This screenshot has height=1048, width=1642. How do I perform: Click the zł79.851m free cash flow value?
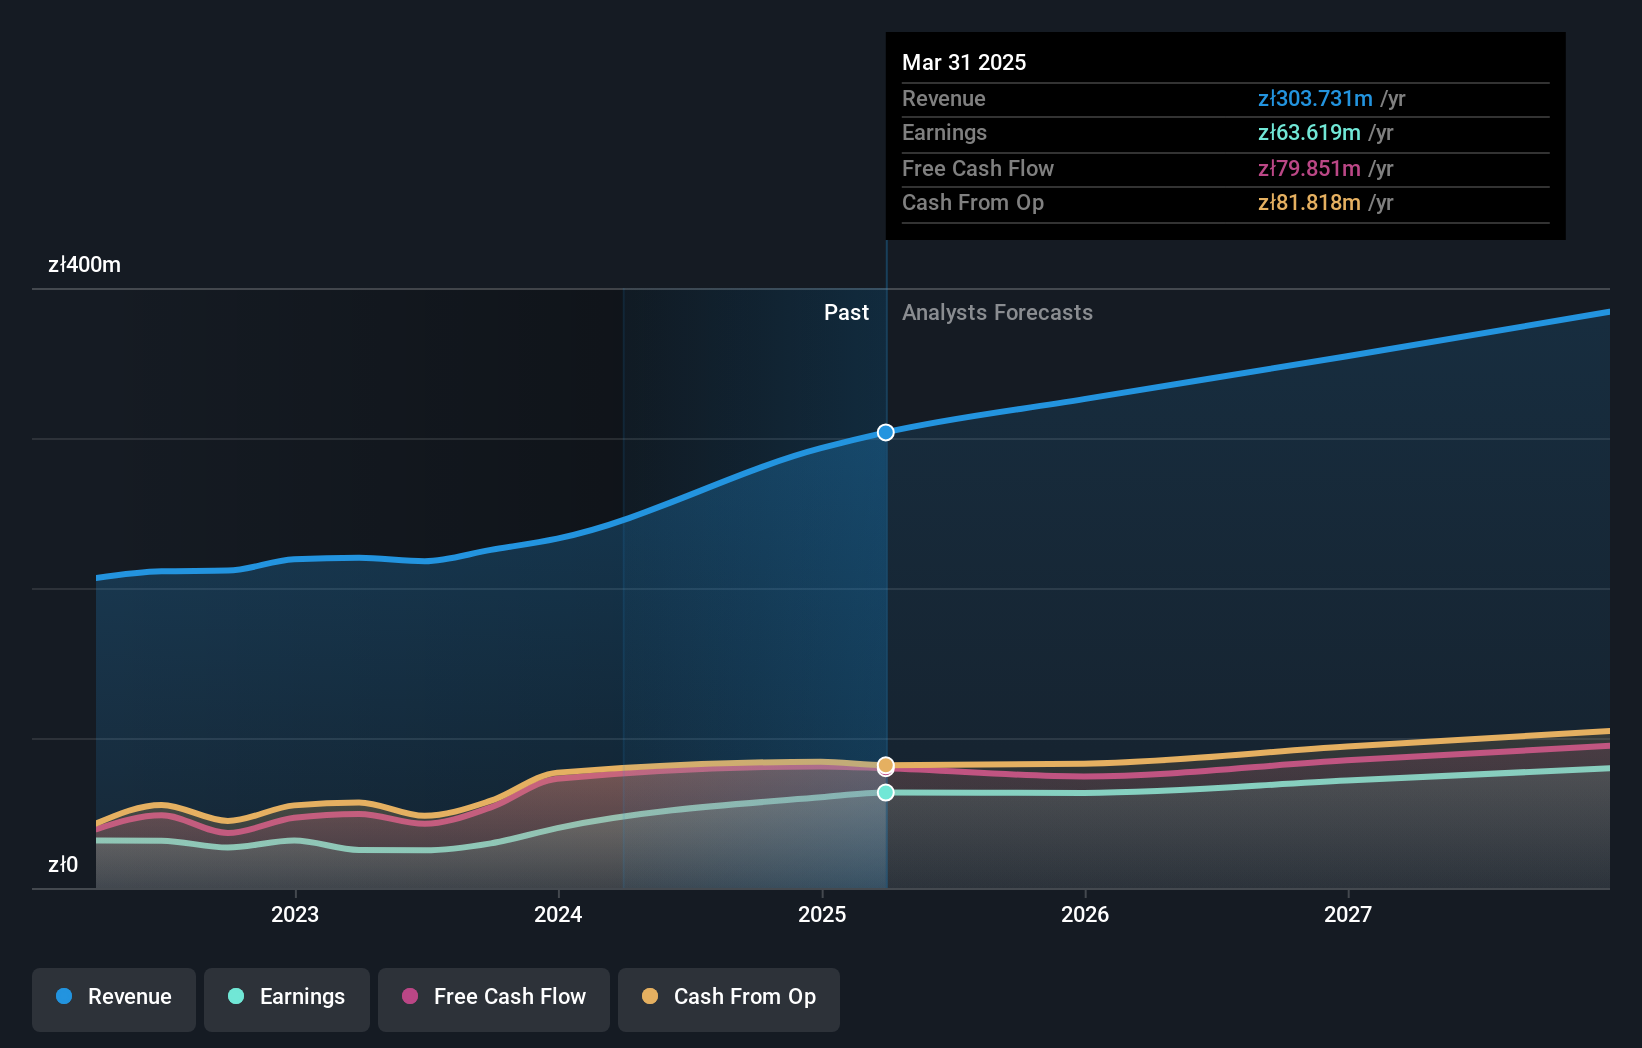point(1309,169)
